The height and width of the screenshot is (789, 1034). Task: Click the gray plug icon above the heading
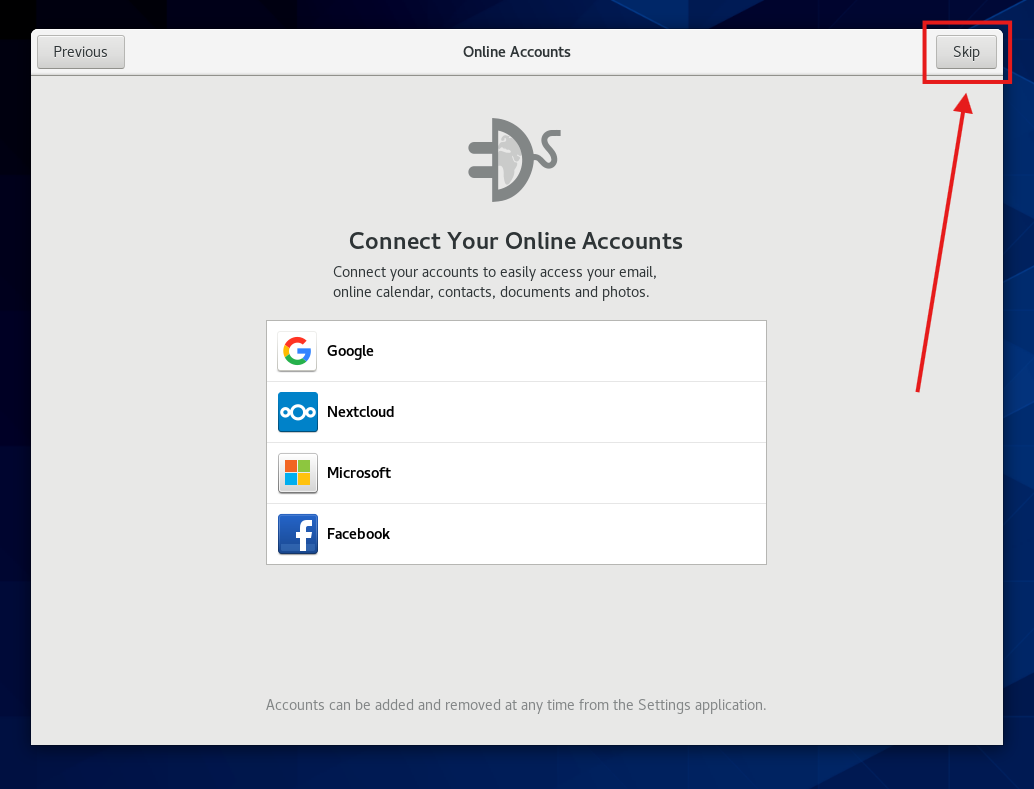pos(513,159)
